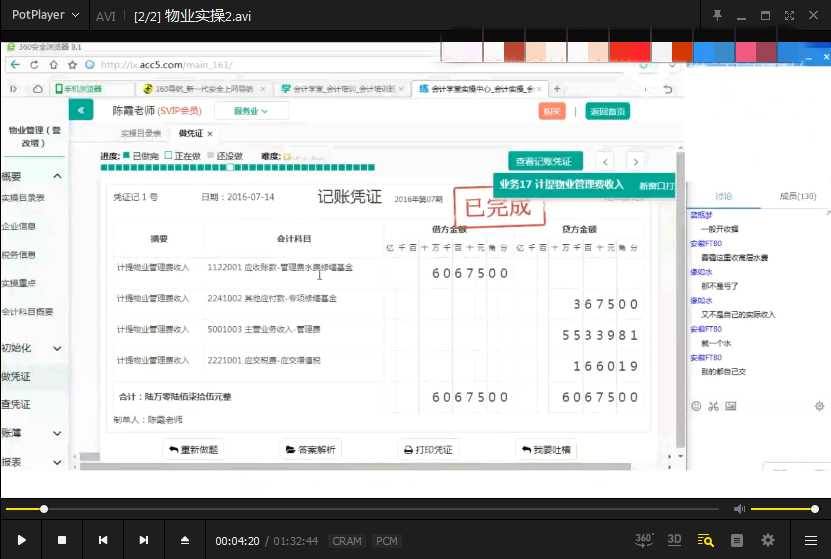Switch to the 做凭证 tab
Image resolution: width=831 pixels, height=559 pixels.
point(192,133)
